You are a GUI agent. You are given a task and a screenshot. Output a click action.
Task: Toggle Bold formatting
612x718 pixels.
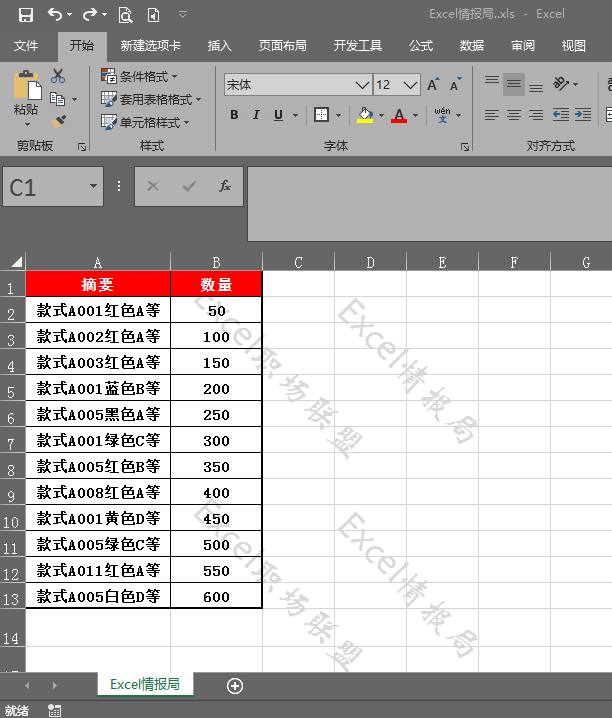point(234,114)
